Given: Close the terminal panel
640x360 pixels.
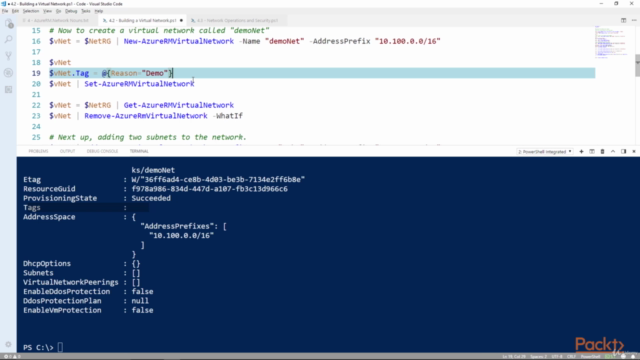Looking at the screenshot, I should (634, 151).
